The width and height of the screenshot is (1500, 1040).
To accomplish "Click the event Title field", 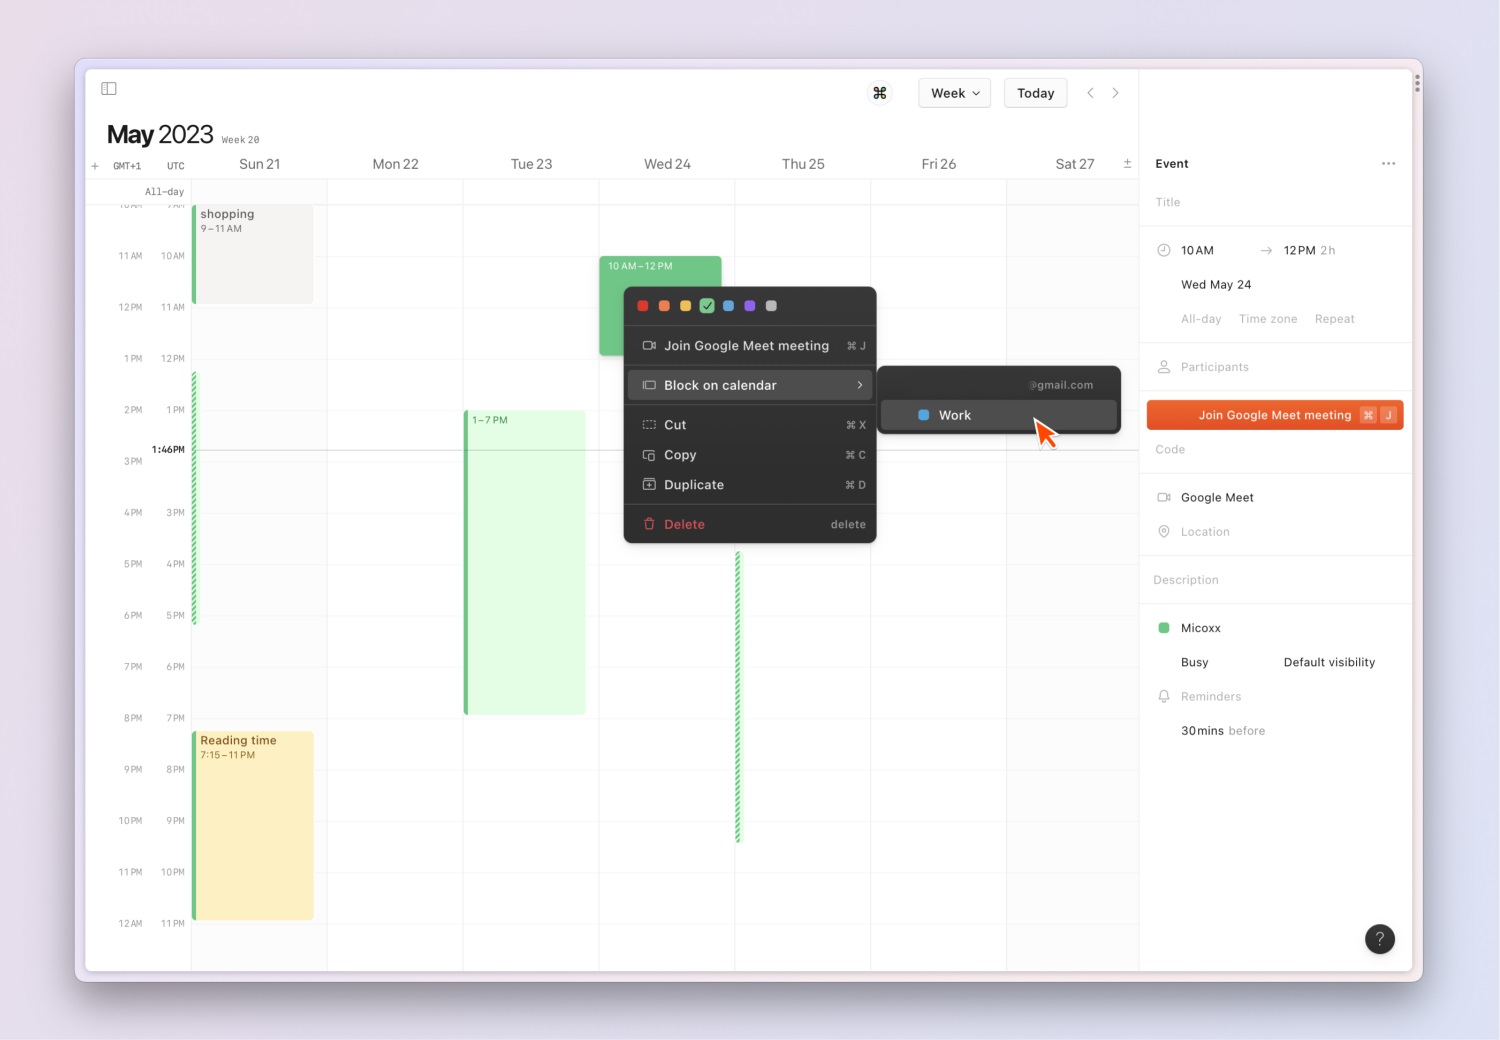I will click(1275, 202).
